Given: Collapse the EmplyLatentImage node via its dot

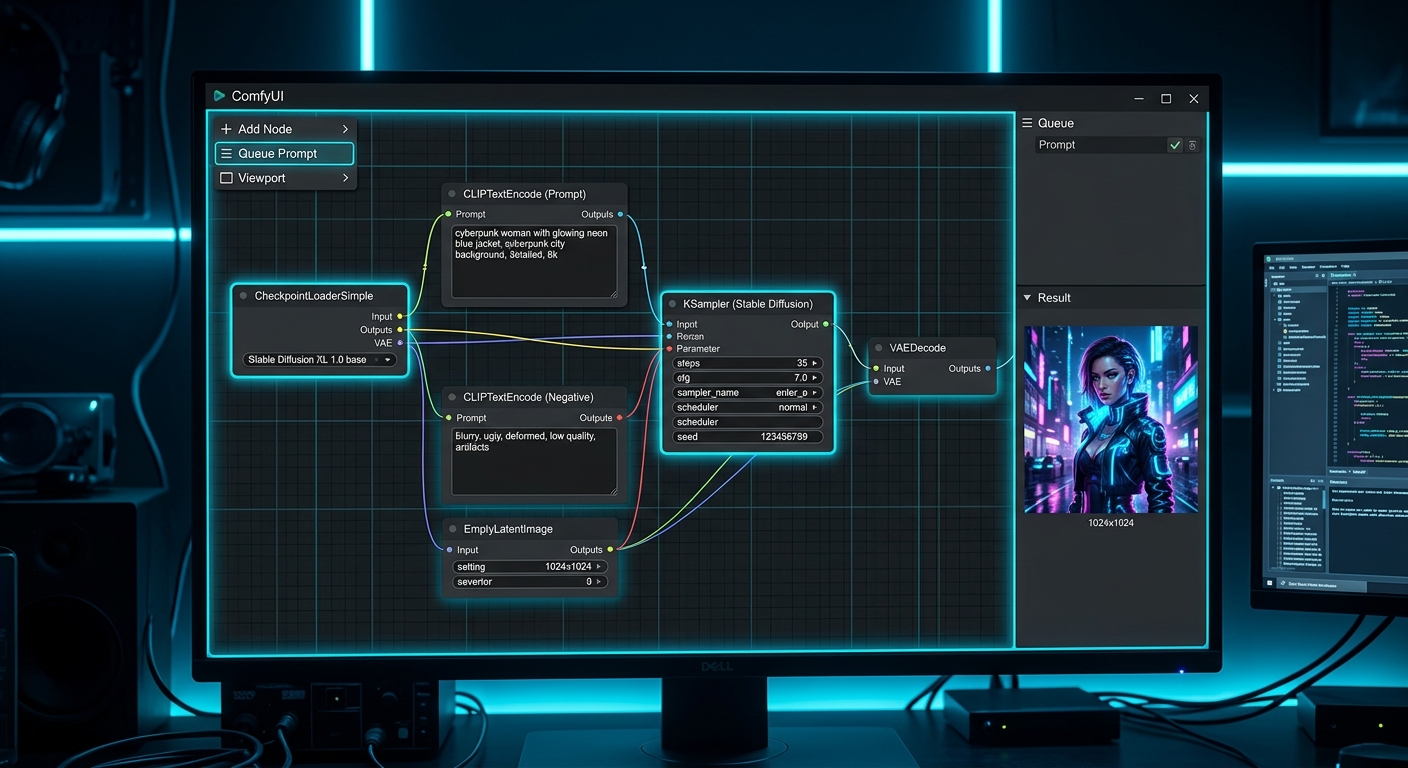Looking at the screenshot, I should tap(452, 529).
